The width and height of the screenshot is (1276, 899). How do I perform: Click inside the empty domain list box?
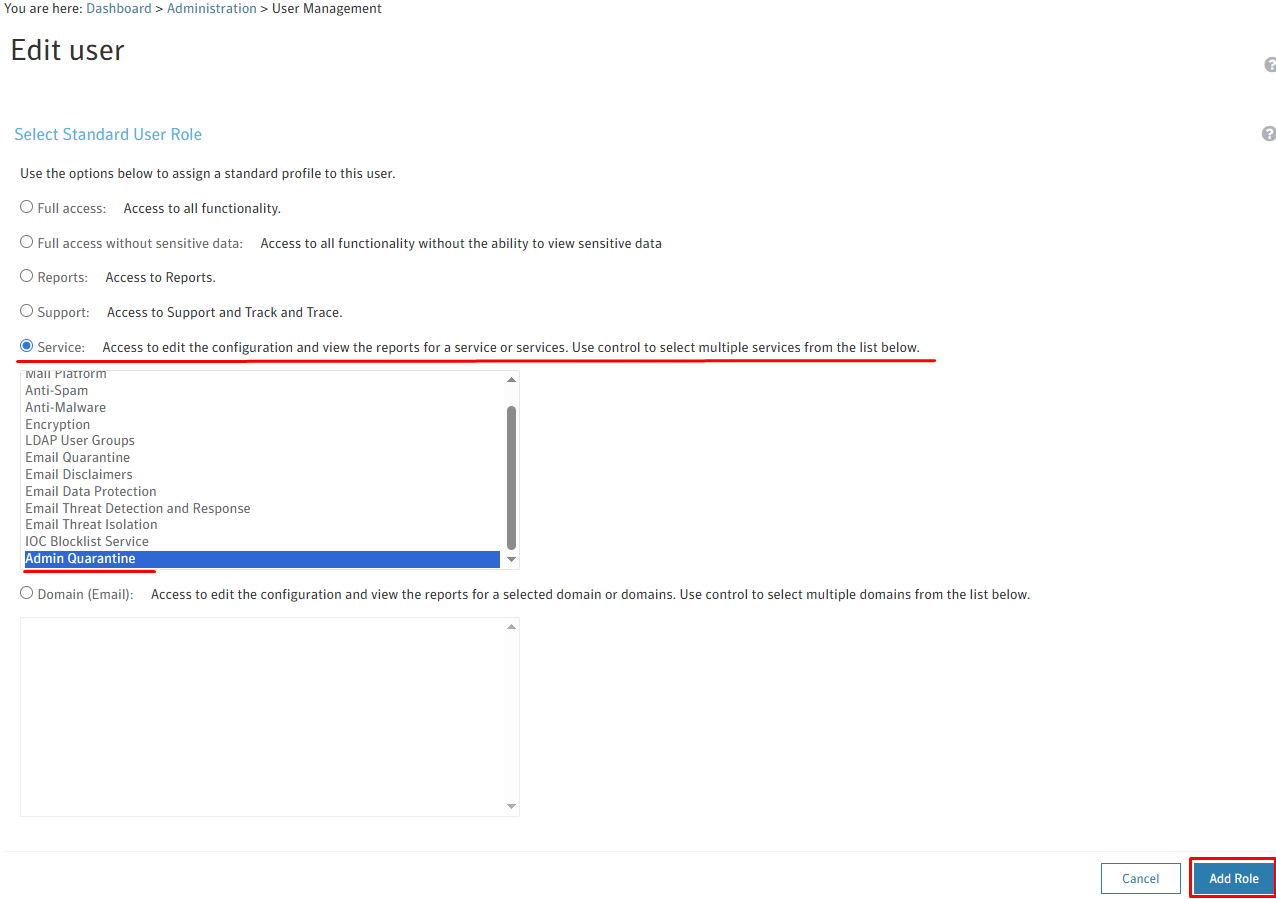[262, 716]
